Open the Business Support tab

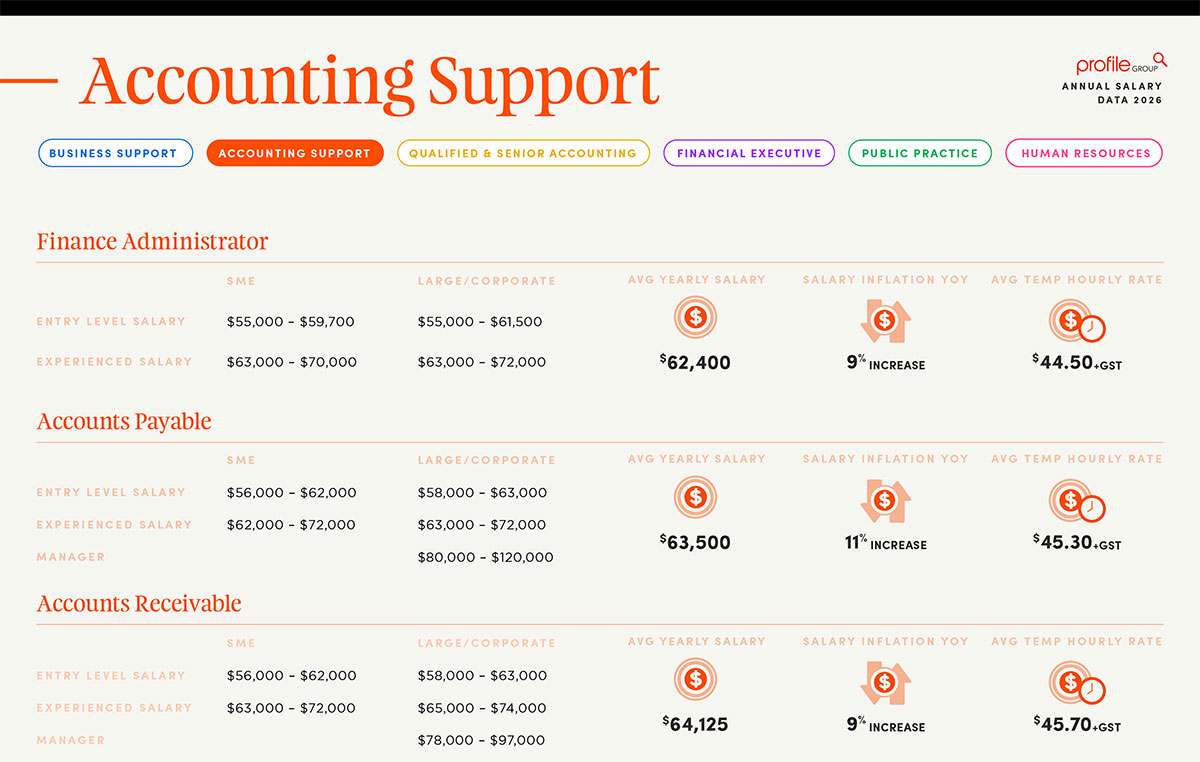pyautogui.click(x=115, y=153)
